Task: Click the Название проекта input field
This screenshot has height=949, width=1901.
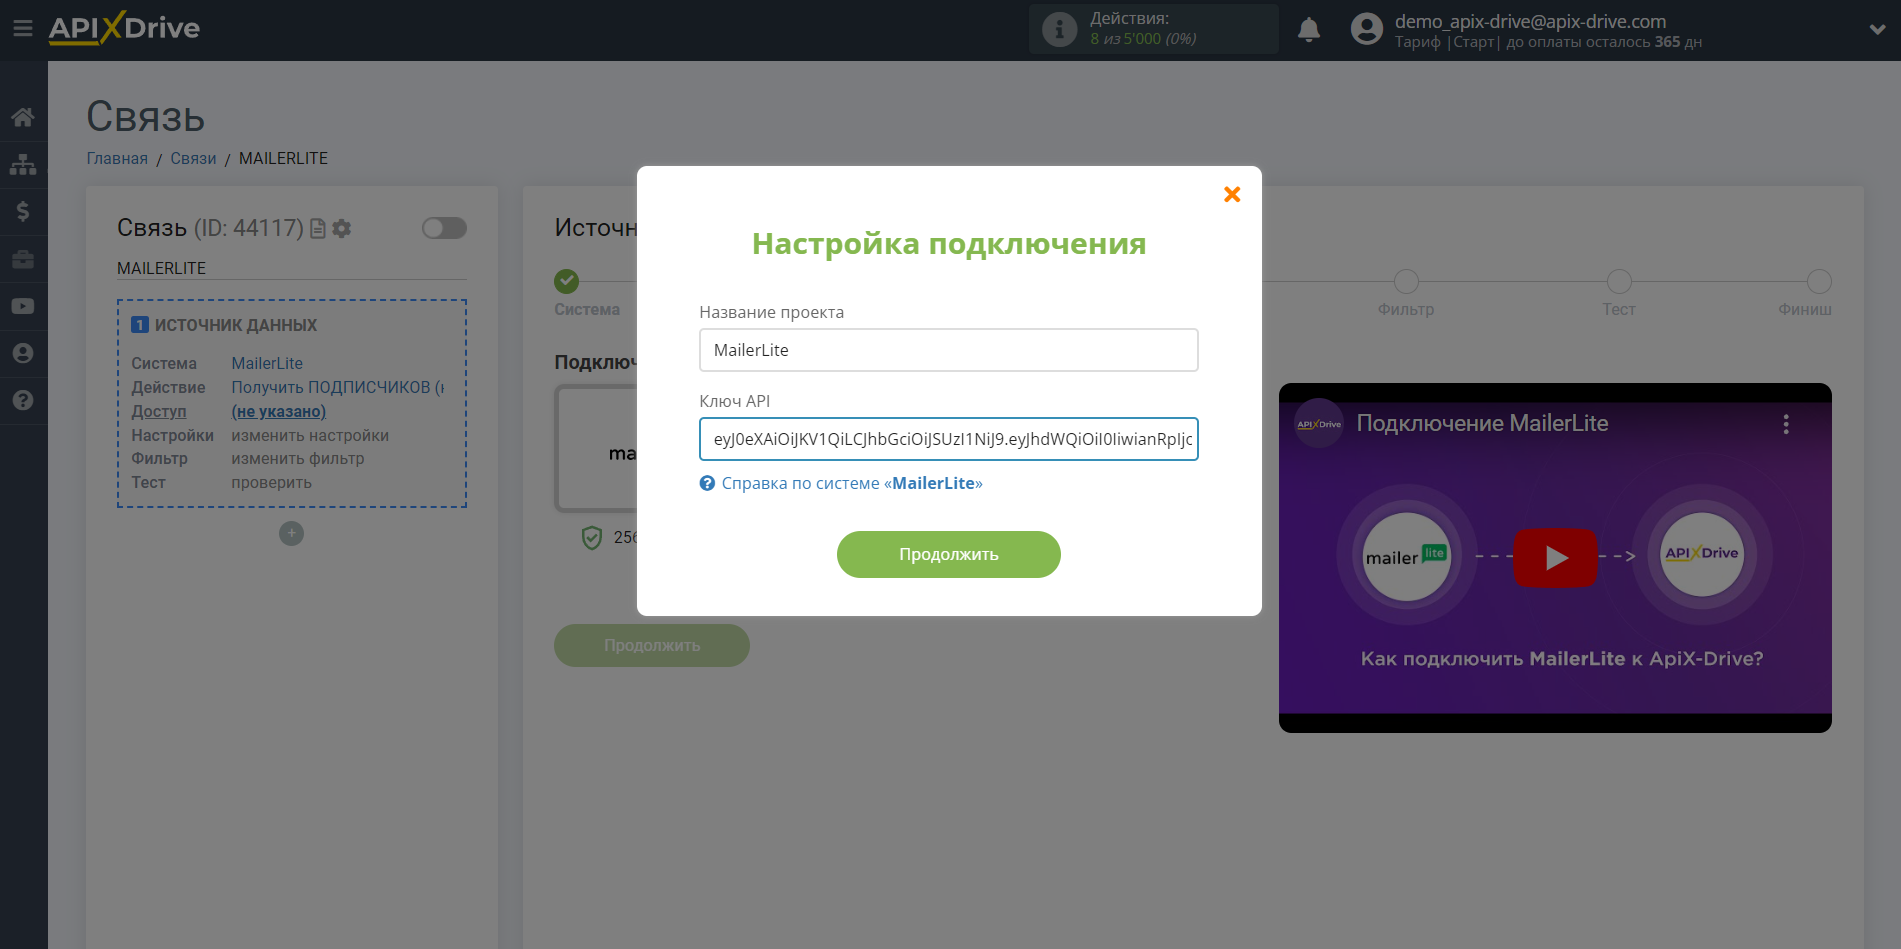Action: point(948,350)
